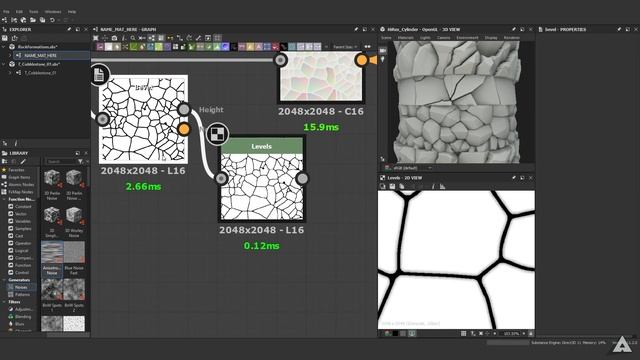The width and height of the screenshot is (640, 360).
Task: Collapse T_Cobblestone_01.sbs package
Action: (4, 64)
